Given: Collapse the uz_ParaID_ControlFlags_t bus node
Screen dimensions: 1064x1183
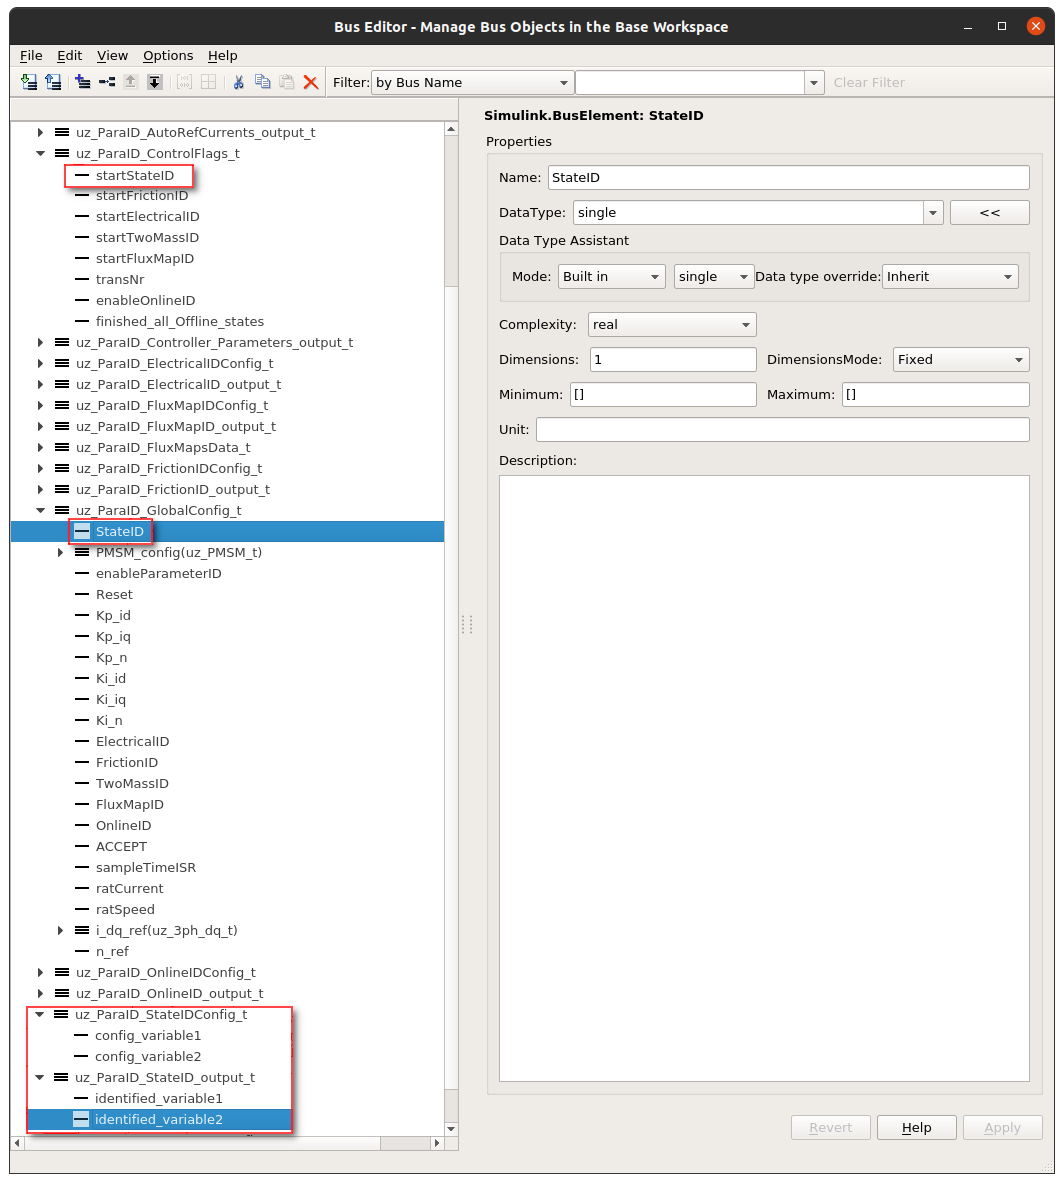Looking at the screenshot, I should coord(40,154).
